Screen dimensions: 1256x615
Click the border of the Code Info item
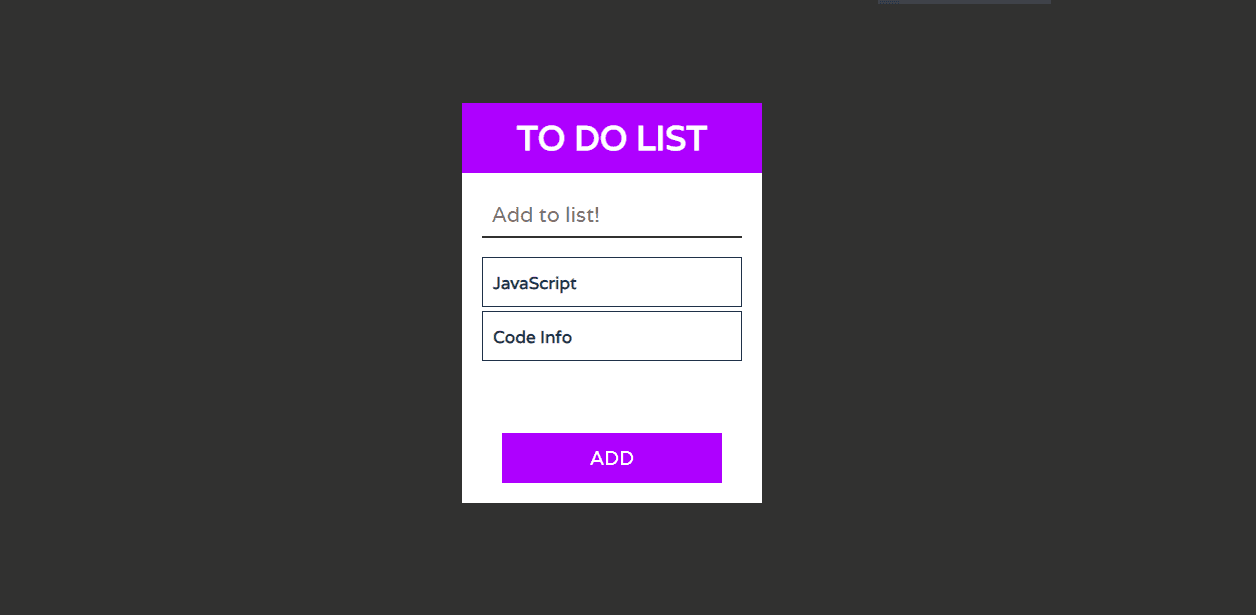[x=483, y=336]
